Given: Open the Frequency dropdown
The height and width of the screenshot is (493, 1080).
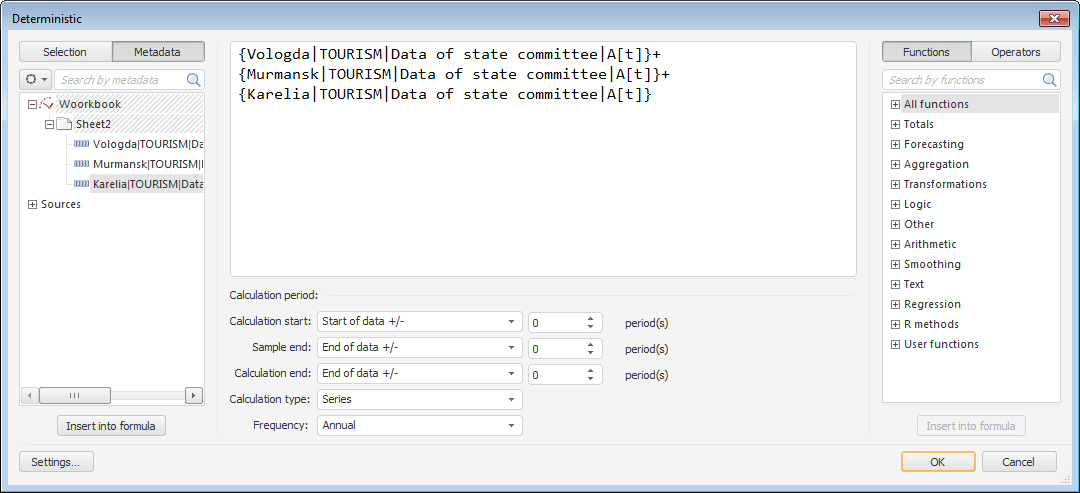Looking at the screenshot, I should pyautogui.click(x=419, y=426).
